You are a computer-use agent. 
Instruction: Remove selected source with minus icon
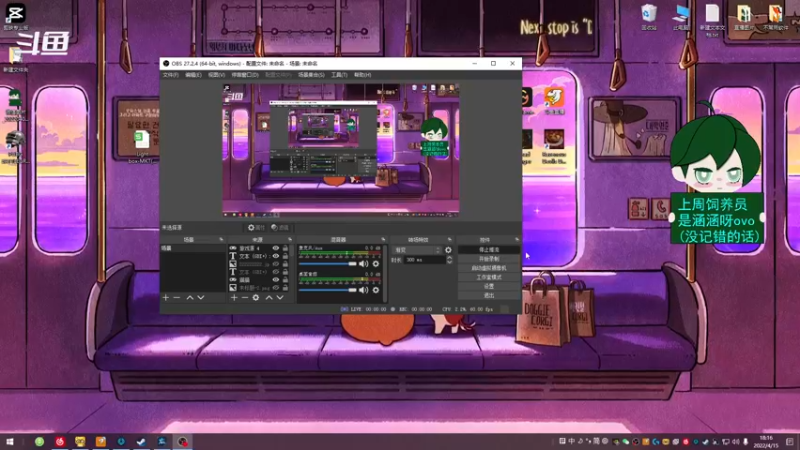245,297
